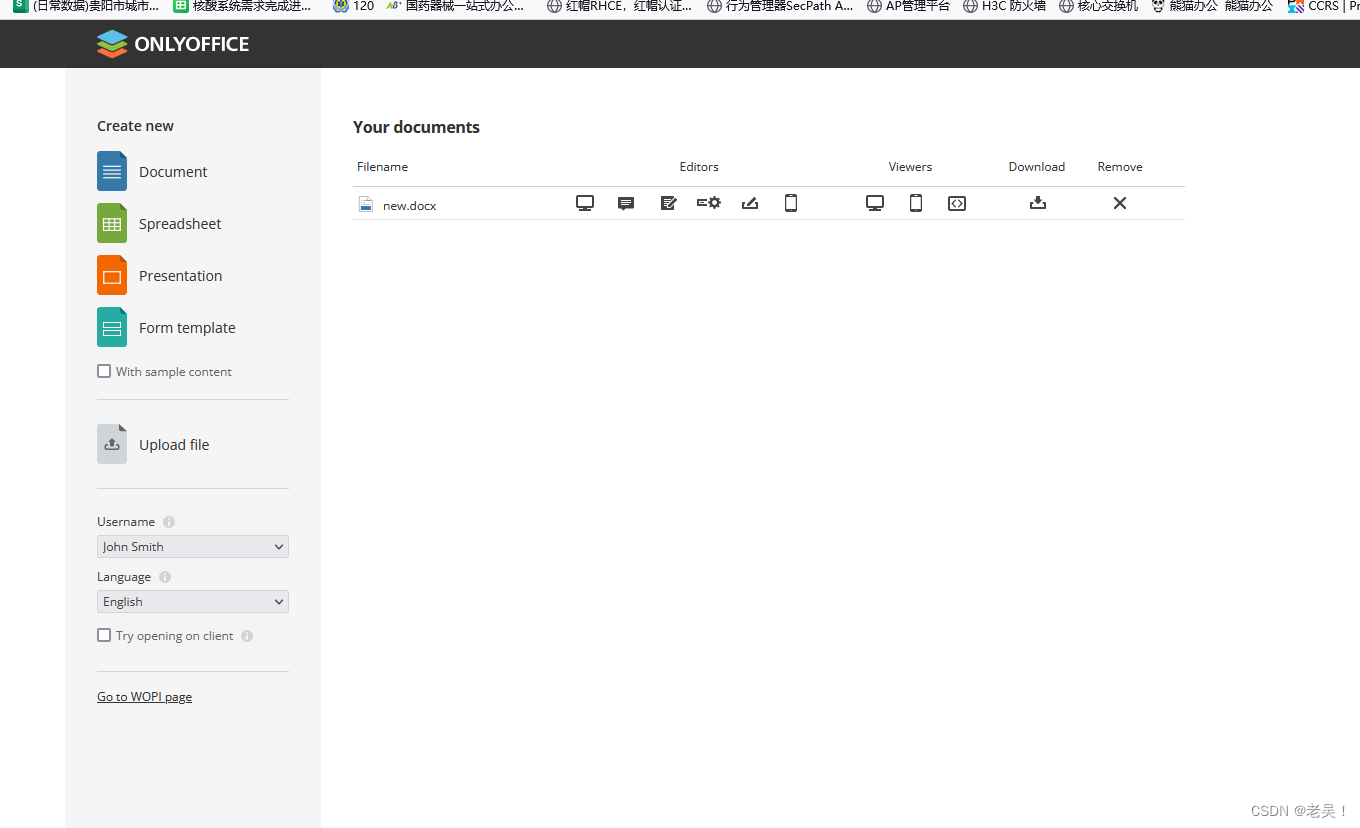The width and height of the screenshot is (1360, 828).
Task: Create a new Form template
Action: (167, 327)
